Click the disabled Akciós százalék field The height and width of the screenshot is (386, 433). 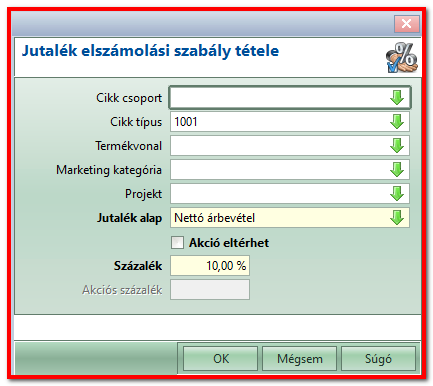[210, 290]
